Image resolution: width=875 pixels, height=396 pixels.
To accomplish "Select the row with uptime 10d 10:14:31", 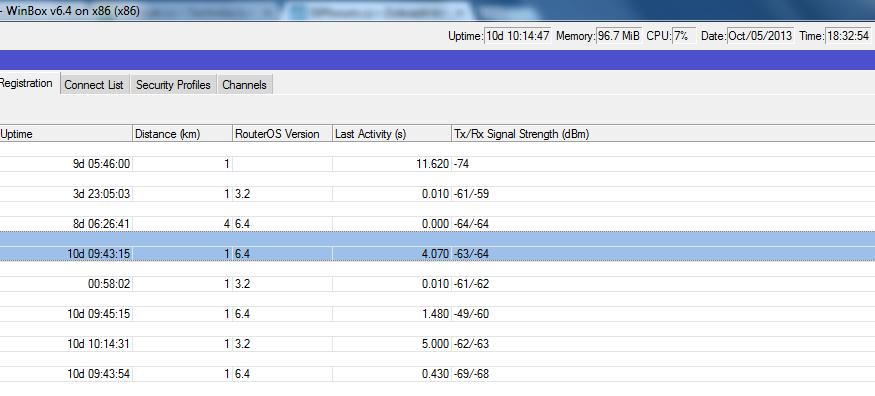I will [438, 344].
